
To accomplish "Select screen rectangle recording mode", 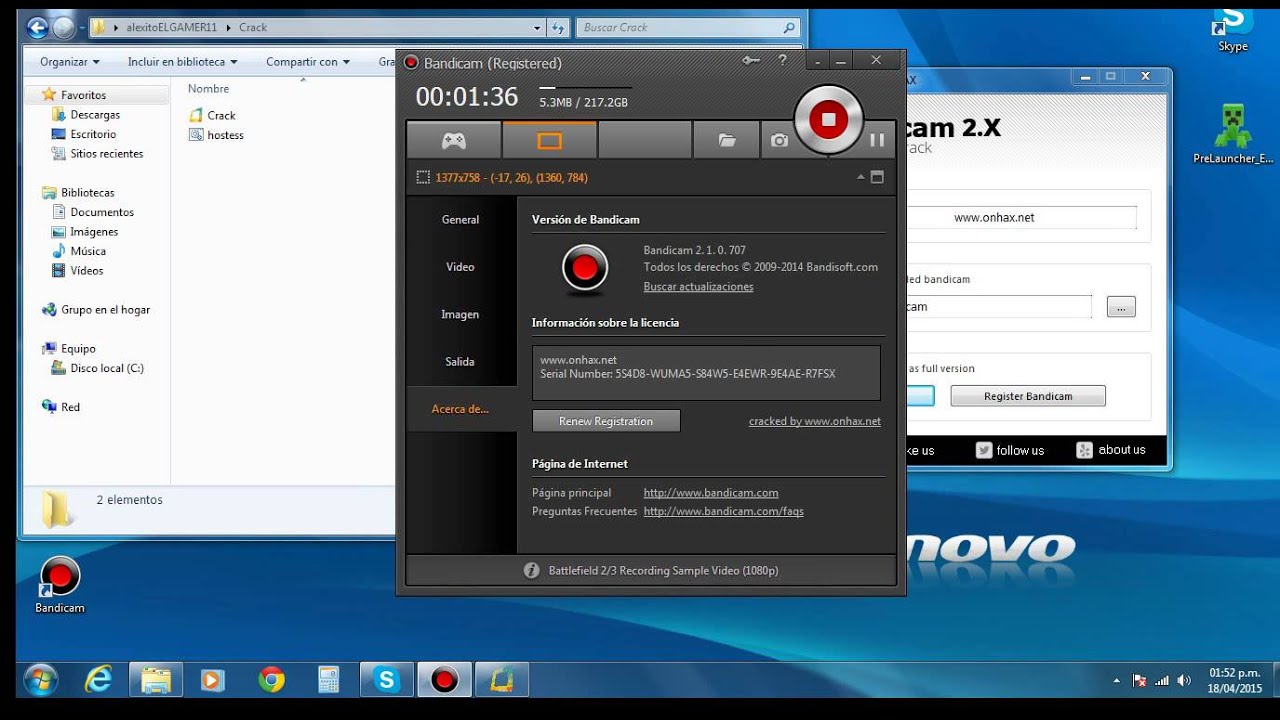I will (550, 141).
